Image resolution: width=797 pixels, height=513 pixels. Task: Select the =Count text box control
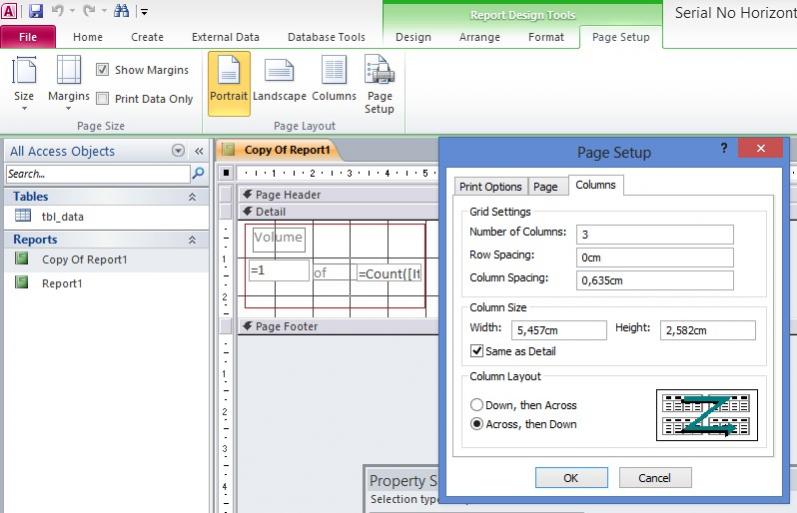point(390,274)
